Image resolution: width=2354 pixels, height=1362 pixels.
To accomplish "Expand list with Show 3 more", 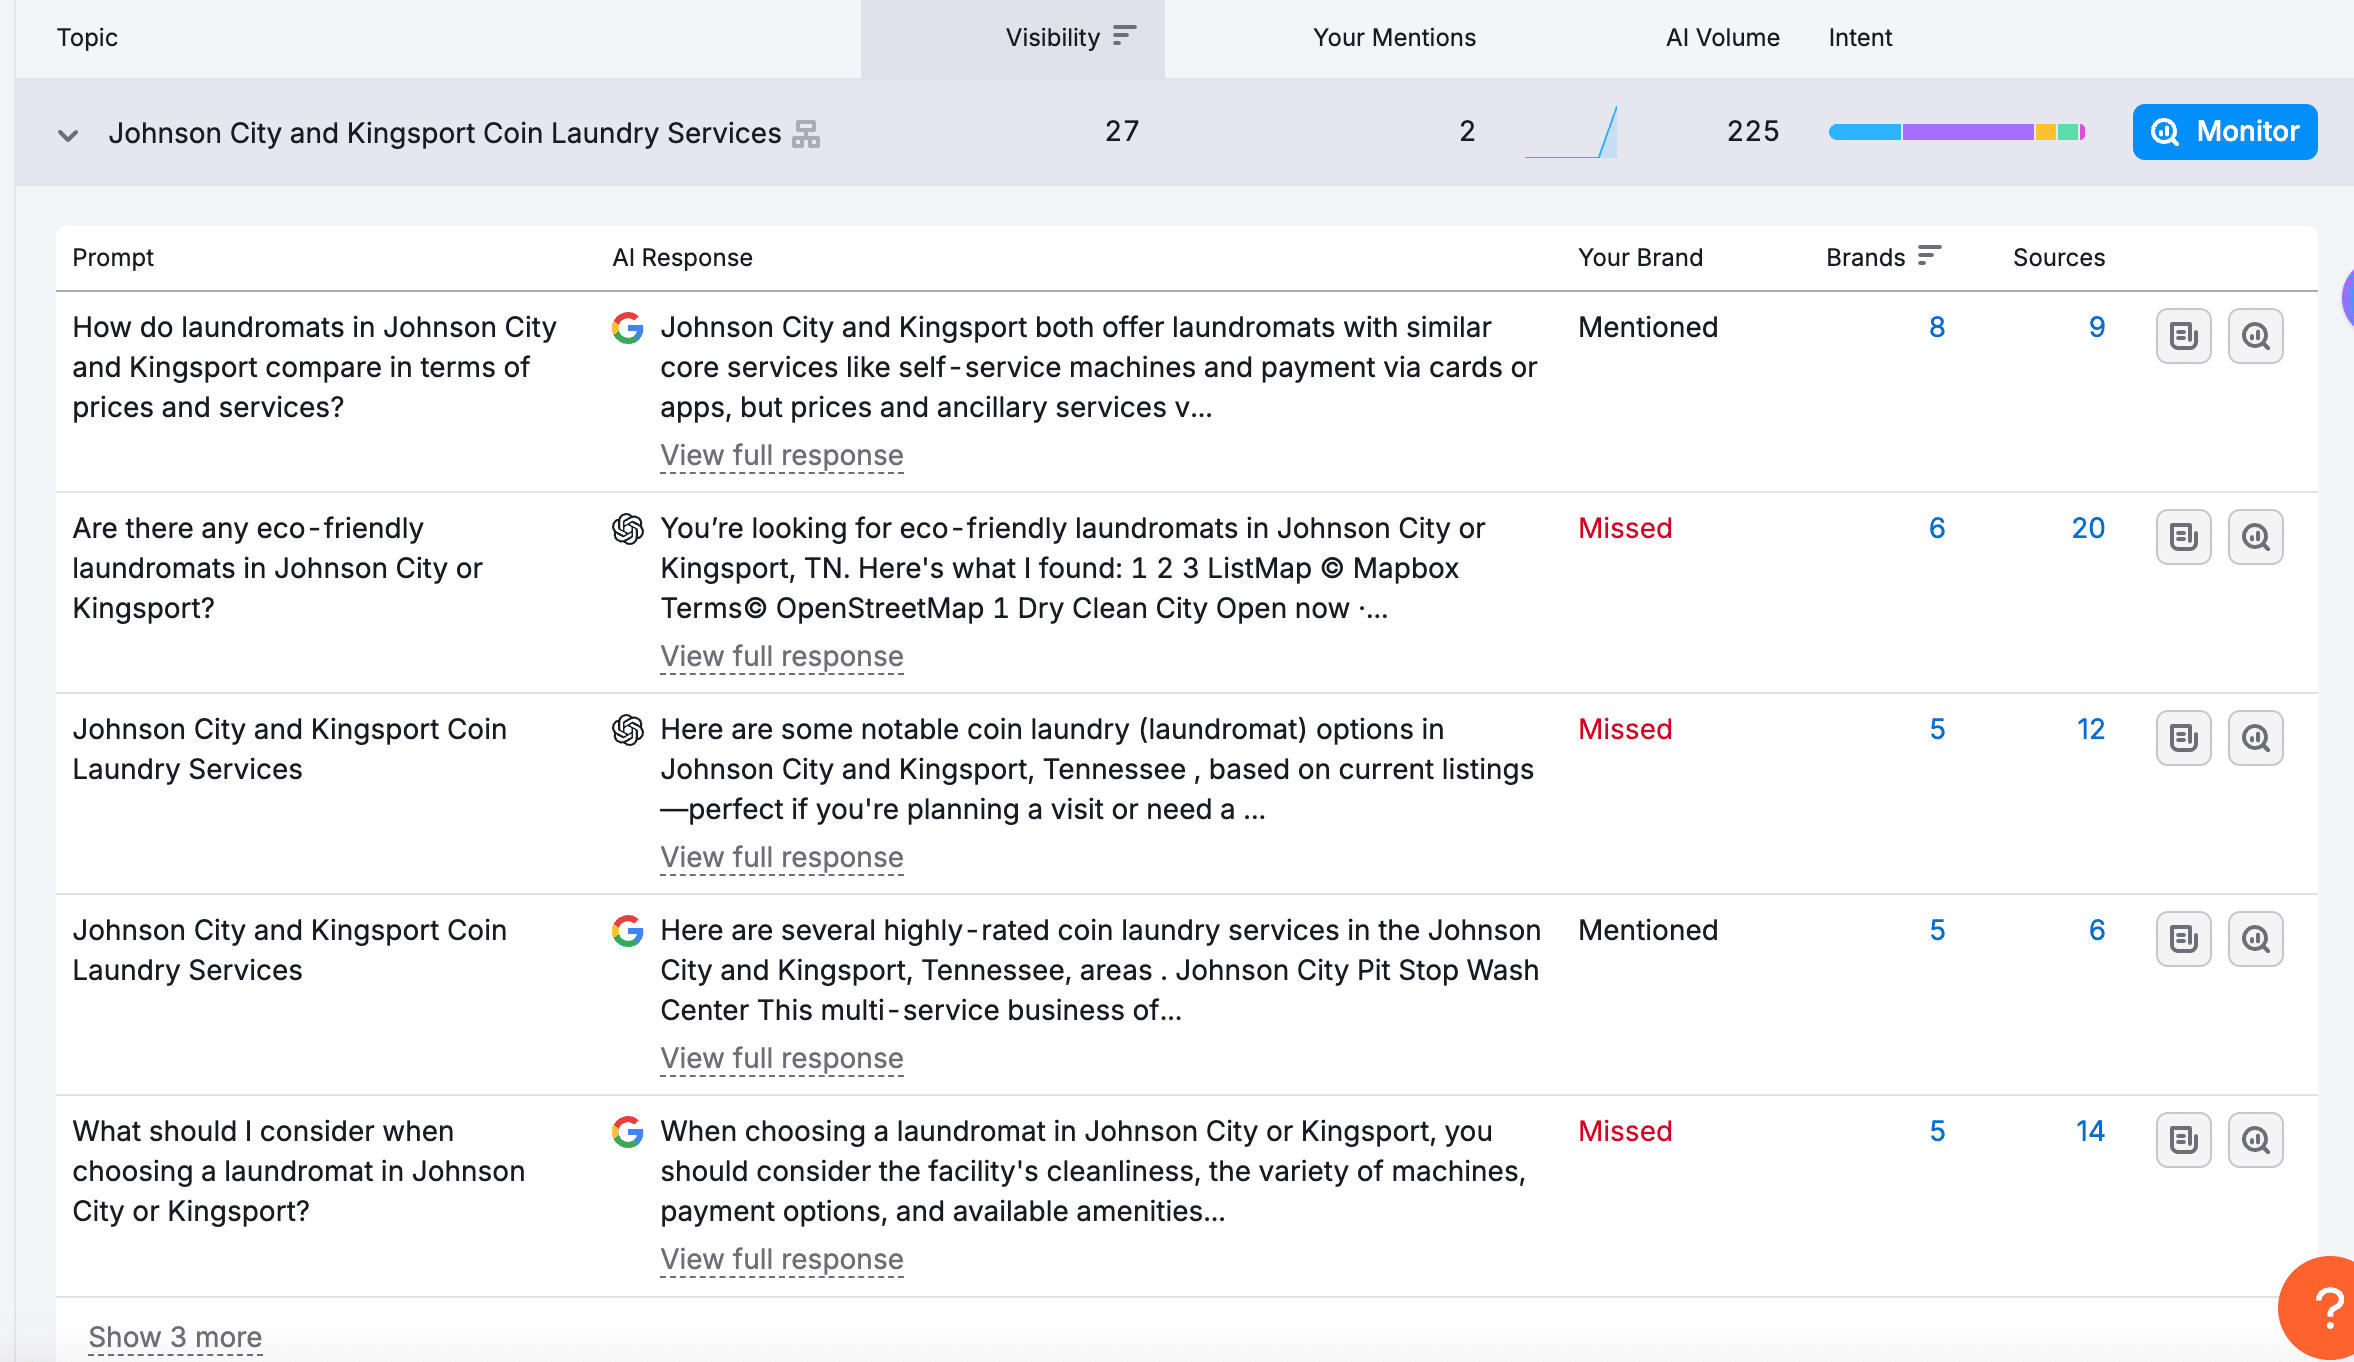I will 175,1337.
